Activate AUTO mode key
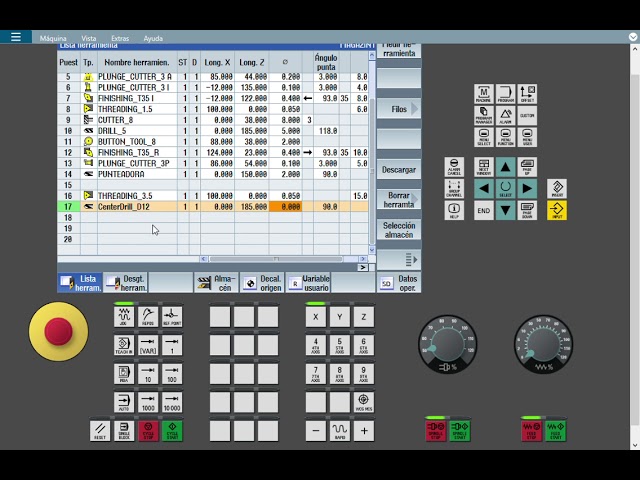Screen dimensions: 640x480 pos(124,402)
